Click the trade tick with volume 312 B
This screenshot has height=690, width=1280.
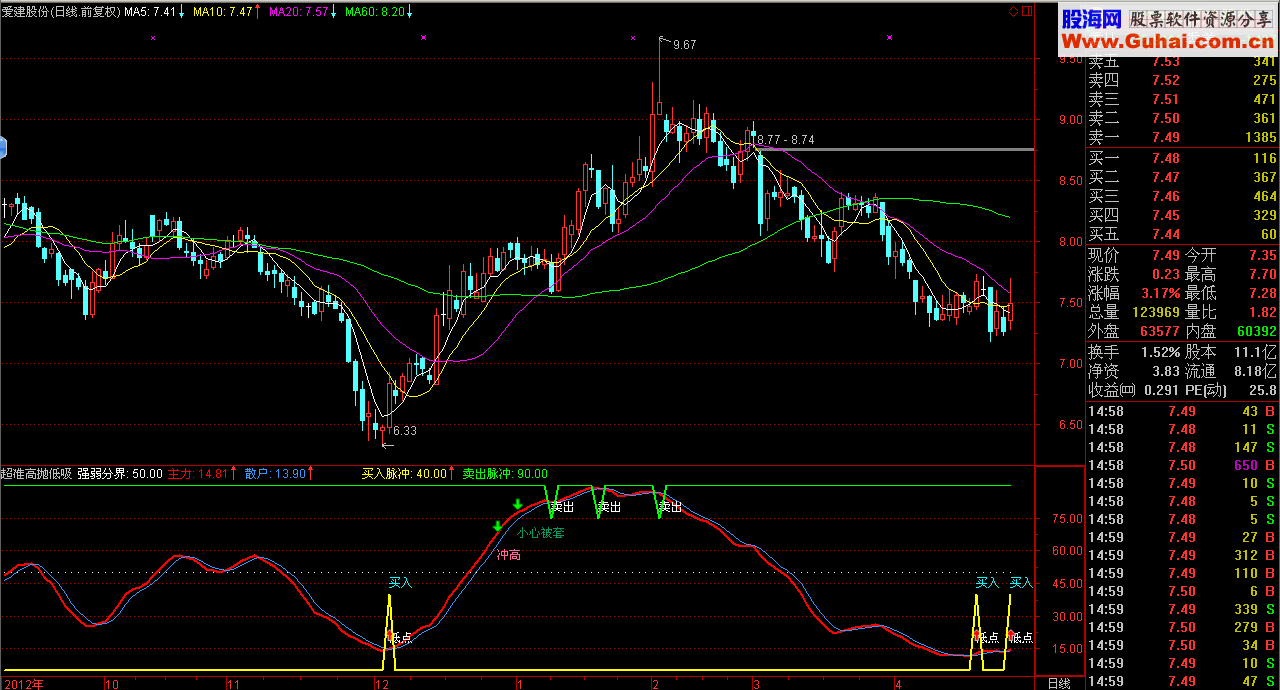tap(1183, 555)
